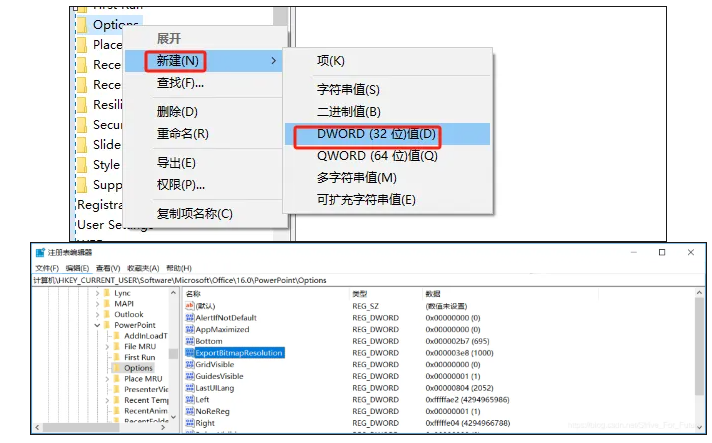Image resolution: width=712 pixels, height=443 pixels.
Task: Click the Secur folder icon beside the context menu
Action: [82, 125]
